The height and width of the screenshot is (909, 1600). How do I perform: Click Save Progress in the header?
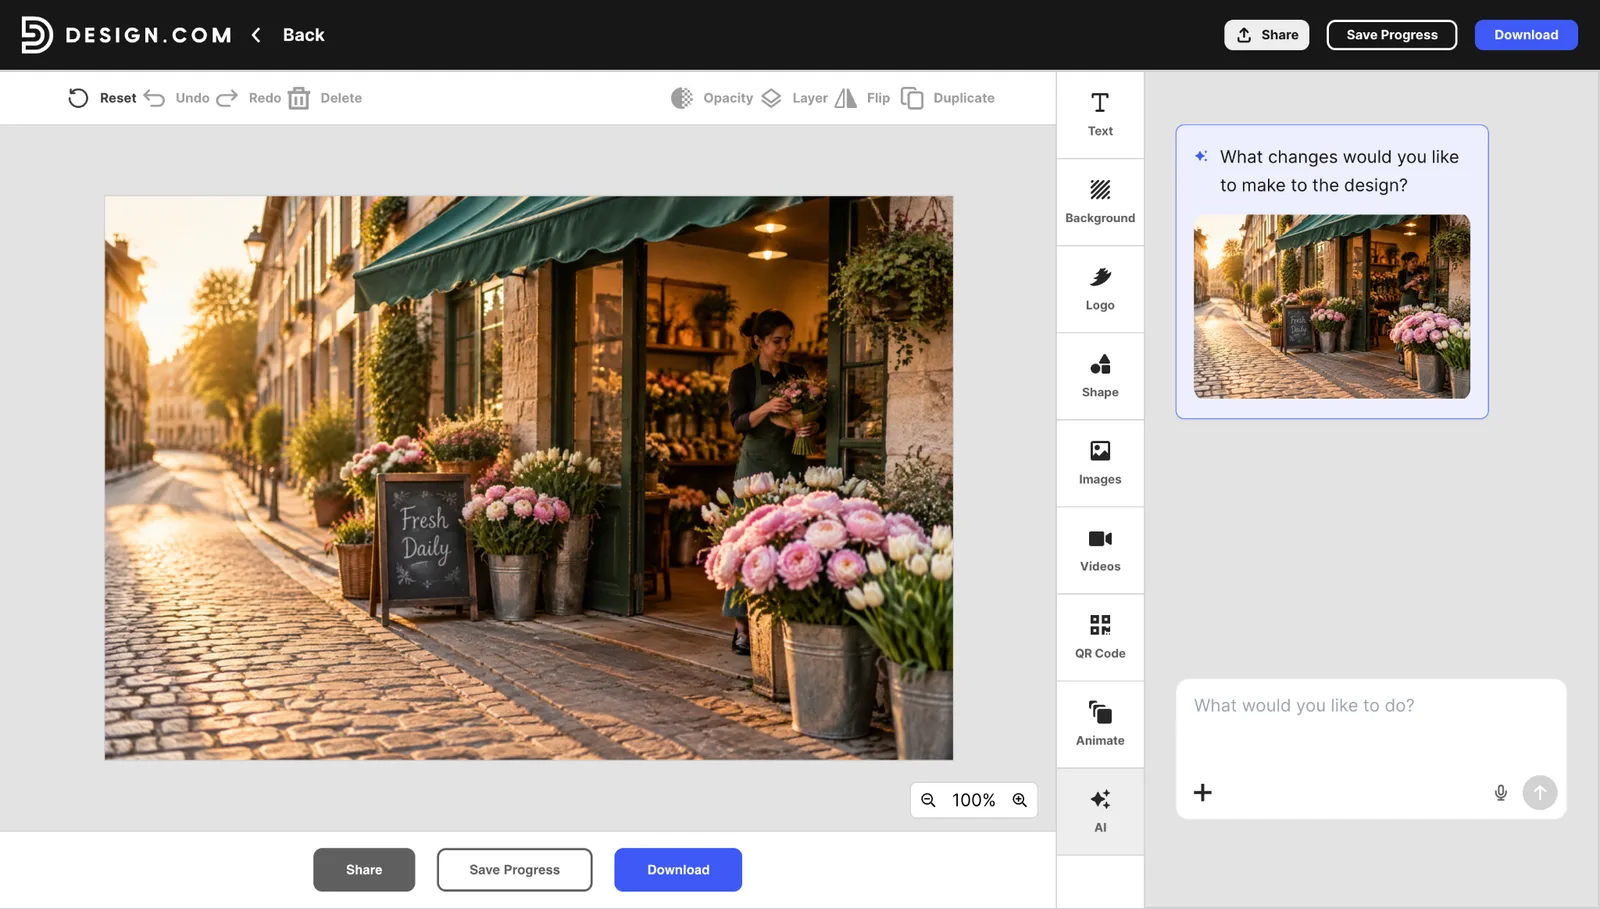point(1391,35)
